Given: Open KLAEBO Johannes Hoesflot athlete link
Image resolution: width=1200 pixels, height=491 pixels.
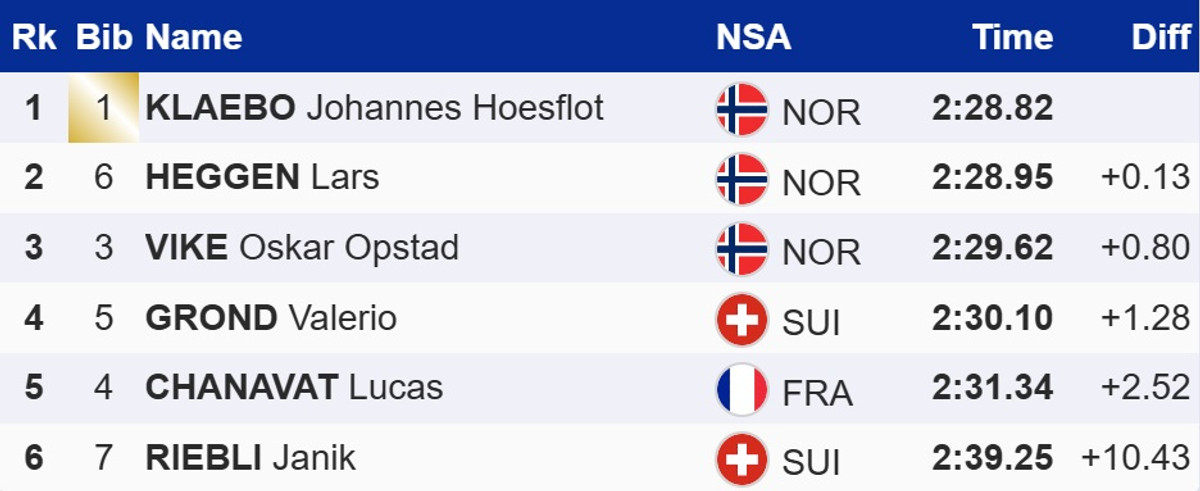Looking at the screenshot, I should pos(375,107).
